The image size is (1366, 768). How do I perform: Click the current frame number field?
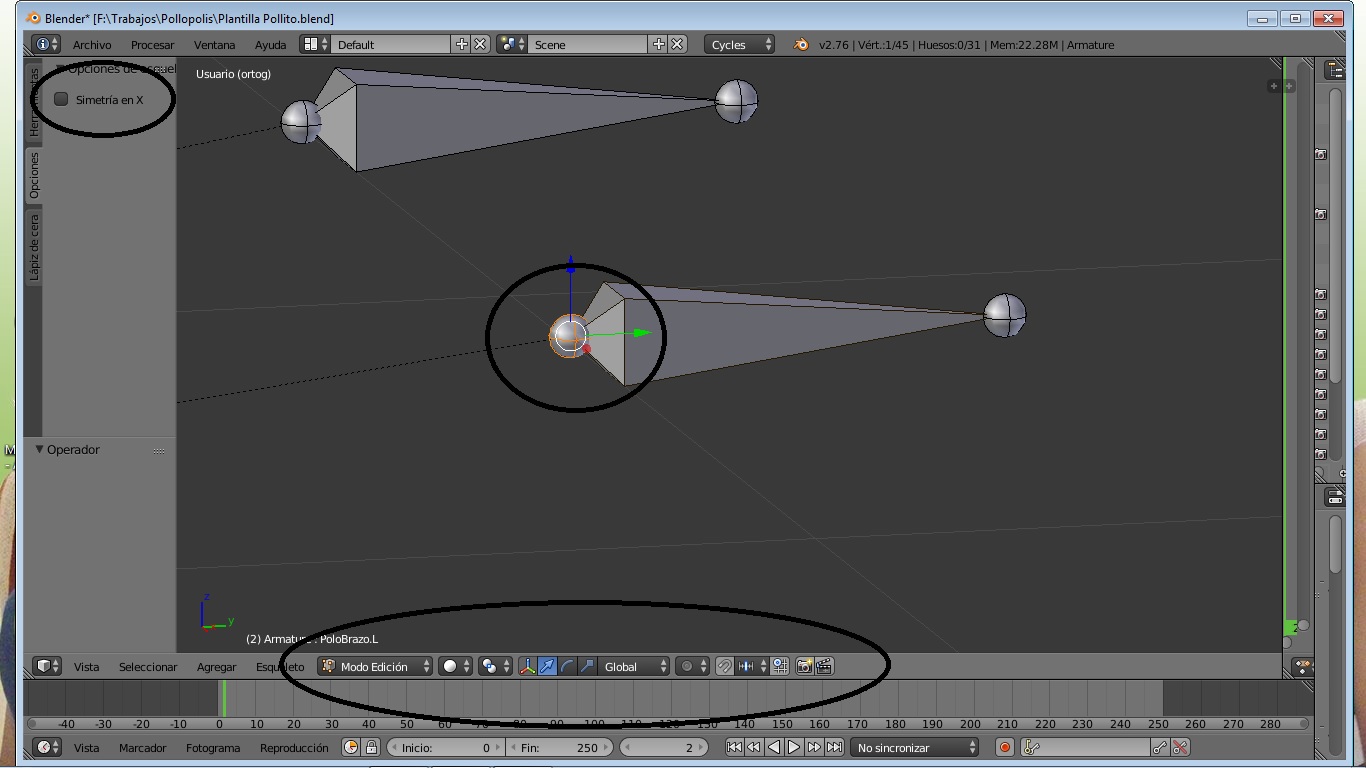664,747
